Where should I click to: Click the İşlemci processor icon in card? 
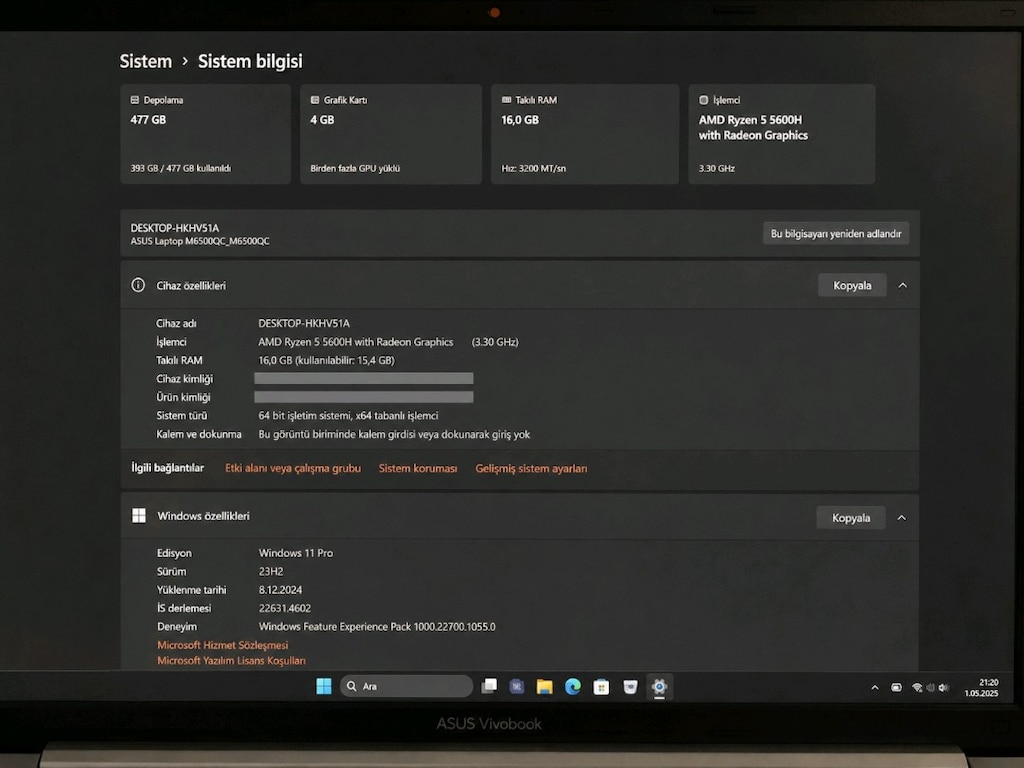point(703,100)
